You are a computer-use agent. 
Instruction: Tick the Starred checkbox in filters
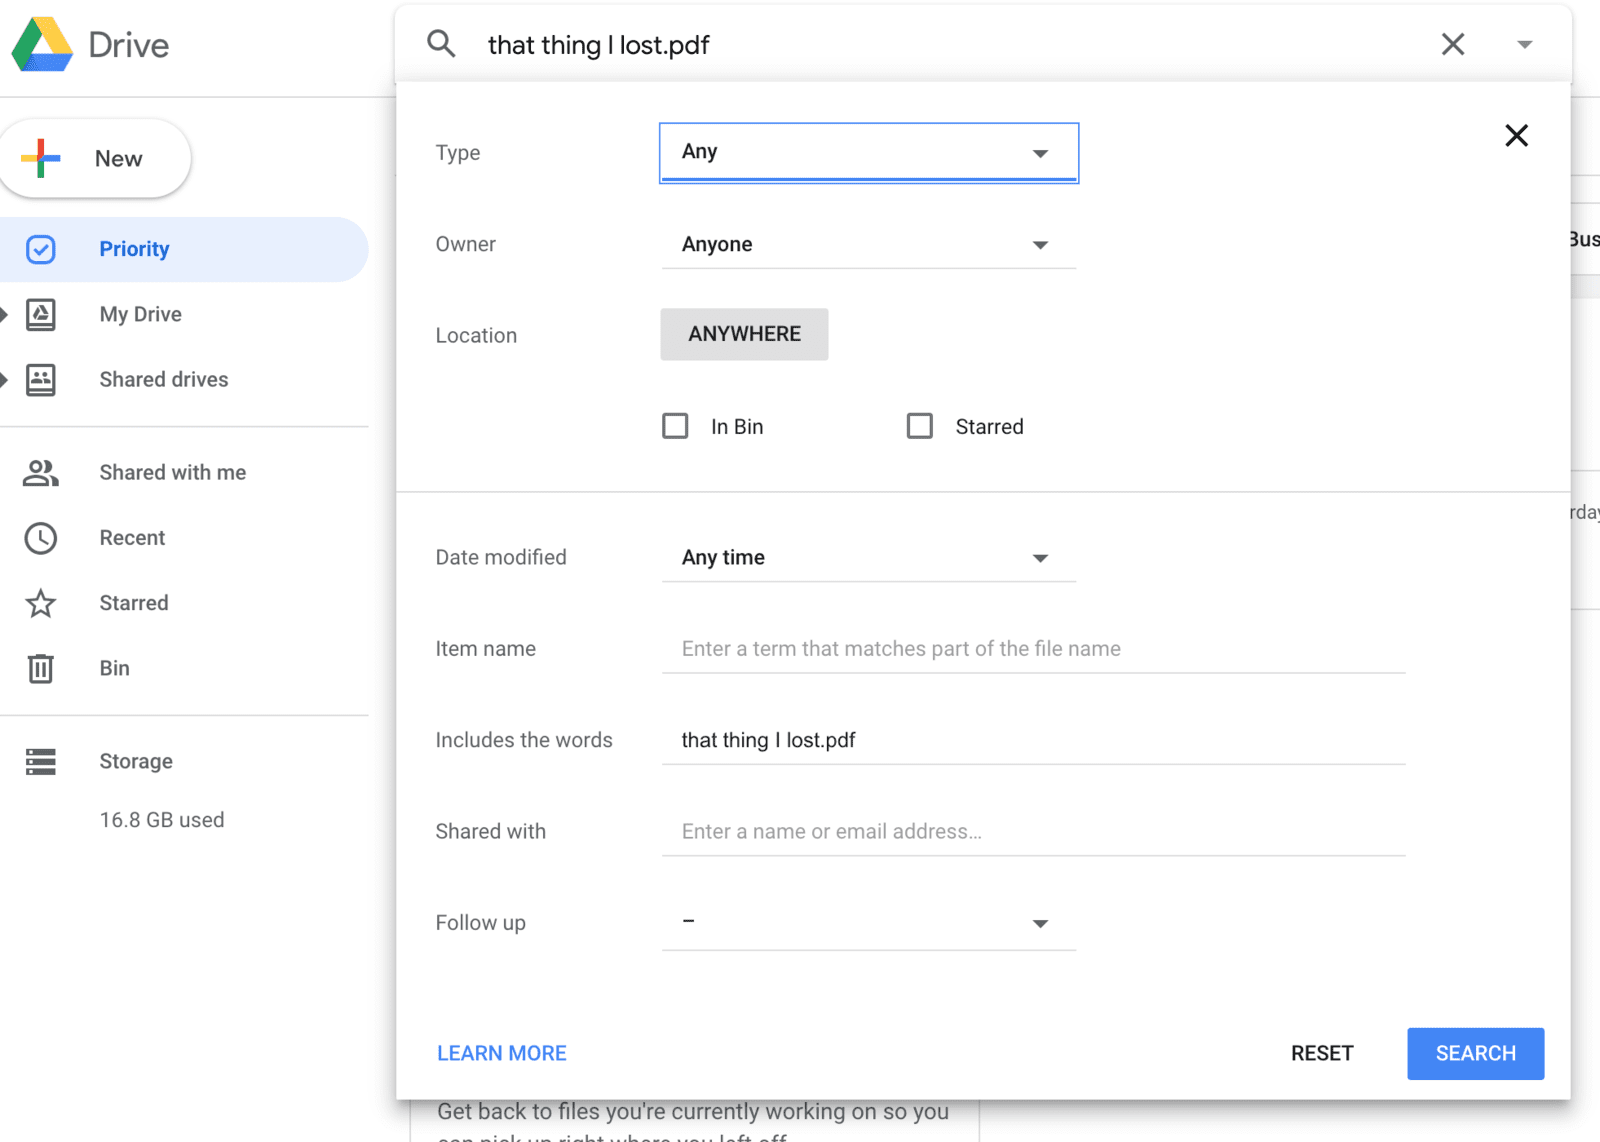[920, 427]
